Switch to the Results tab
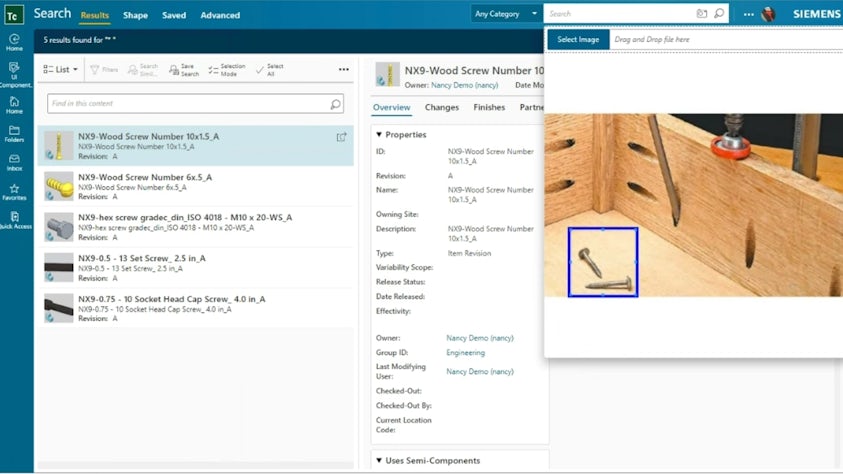This screenshot has height=474, width=843. pos(95,15)
